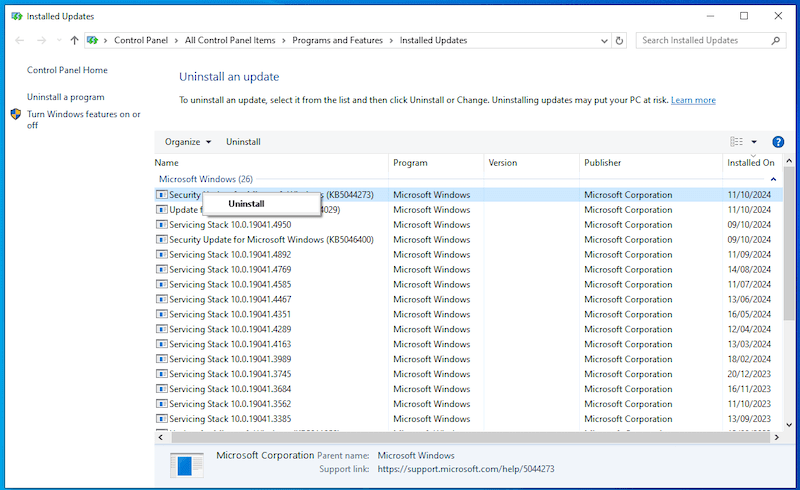Click the icon beside Servicing Stack 10.0.19041.4950
The height and width of the screenshot is (490, 800).
tap(161, 225)
